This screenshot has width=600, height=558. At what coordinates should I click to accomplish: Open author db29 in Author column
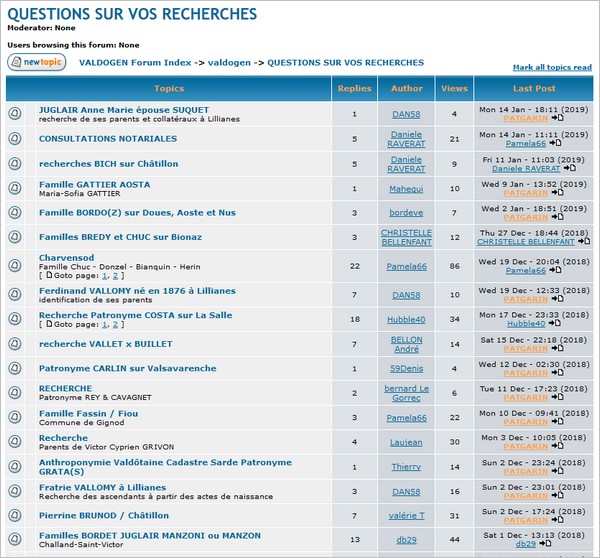coord(406,540)
